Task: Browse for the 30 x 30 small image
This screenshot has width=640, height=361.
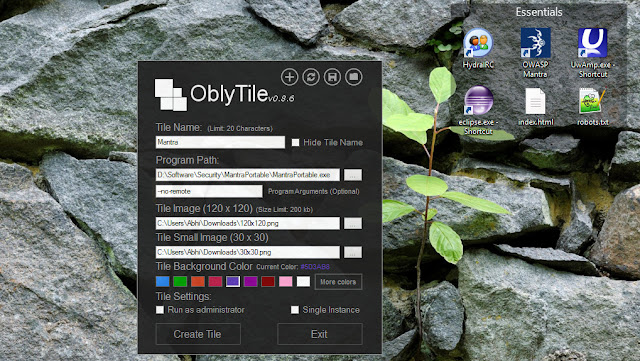Action: 353,252
